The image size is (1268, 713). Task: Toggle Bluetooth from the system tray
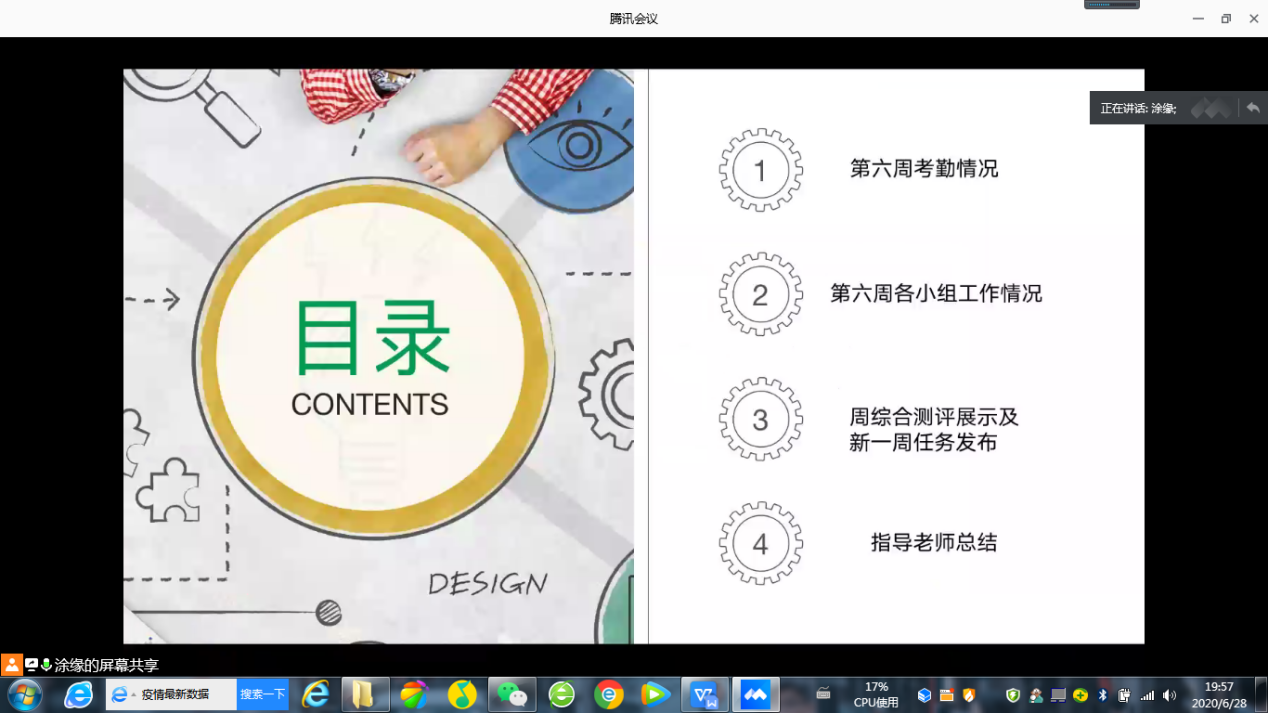click(1103, 695)
